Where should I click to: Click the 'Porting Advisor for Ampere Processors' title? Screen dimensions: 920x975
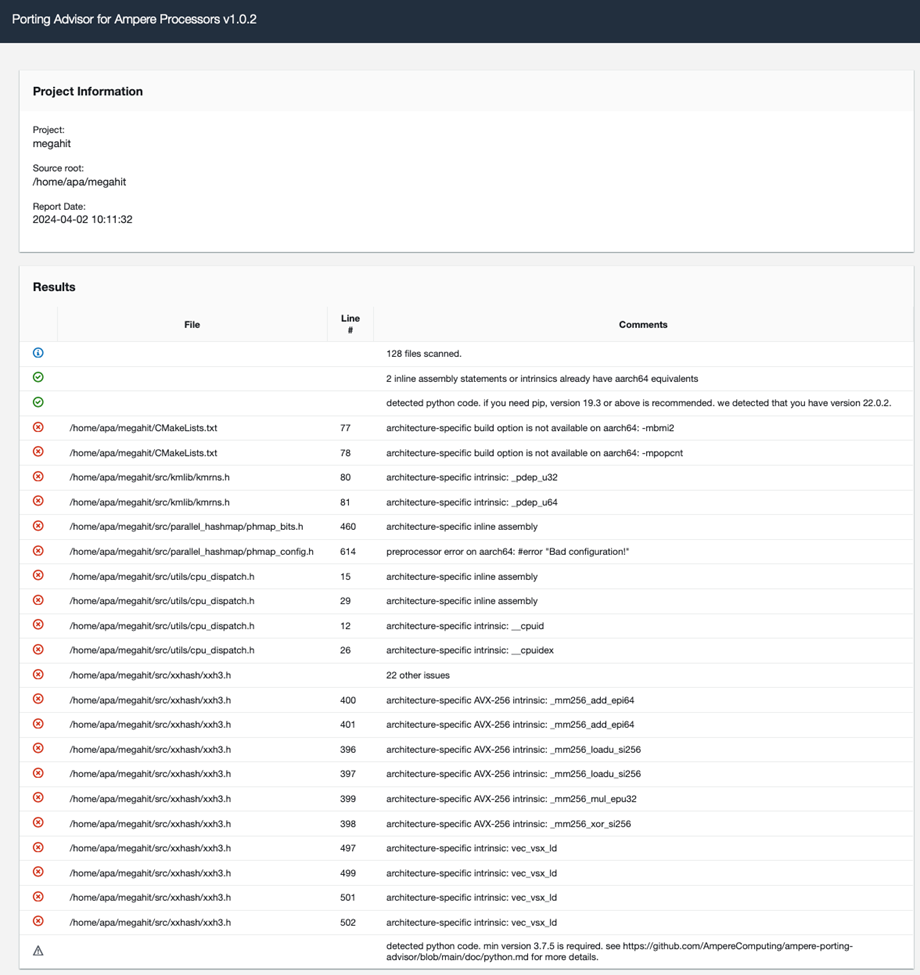click(134, 19)
